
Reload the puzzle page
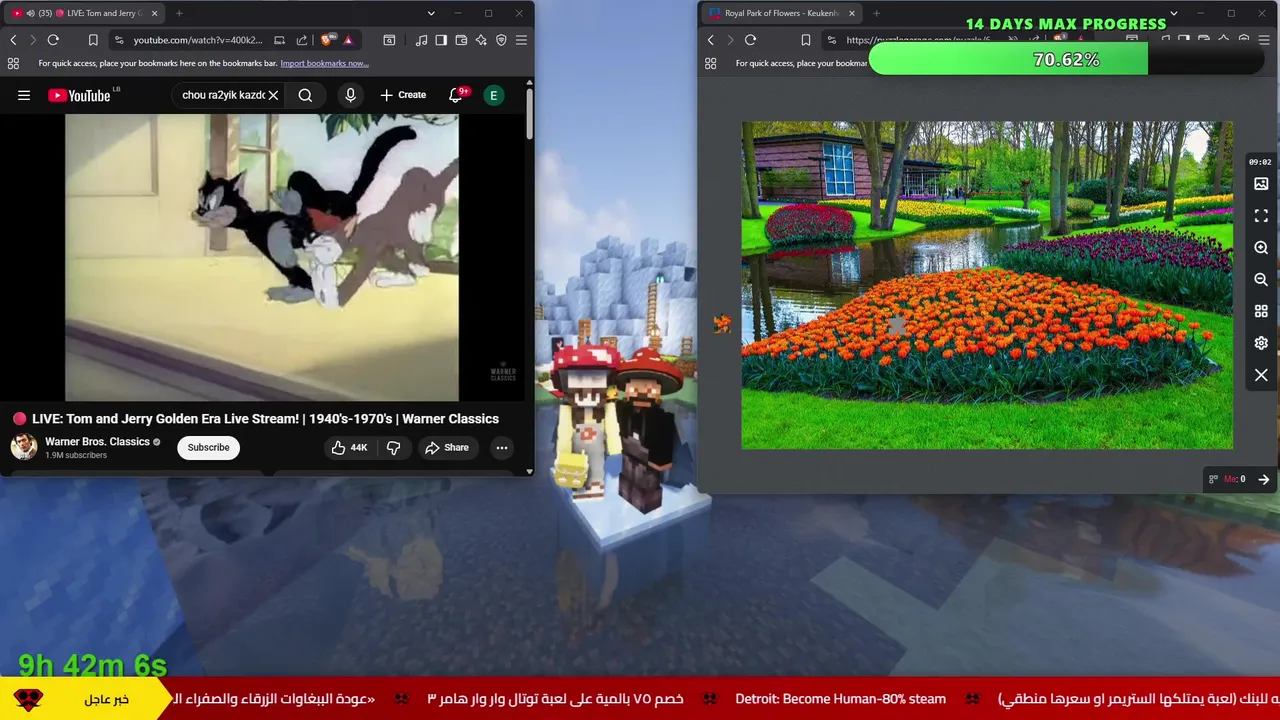pyautogui.click(x=750, y=40)
